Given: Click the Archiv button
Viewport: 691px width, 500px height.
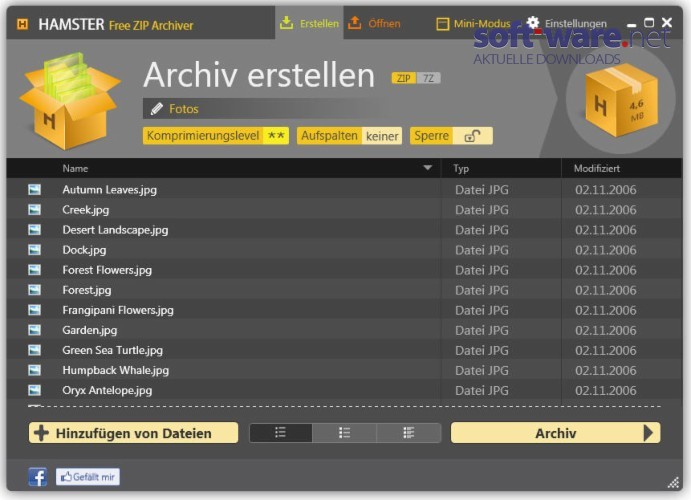Looking at the screenshot, I should pos(555,433).
